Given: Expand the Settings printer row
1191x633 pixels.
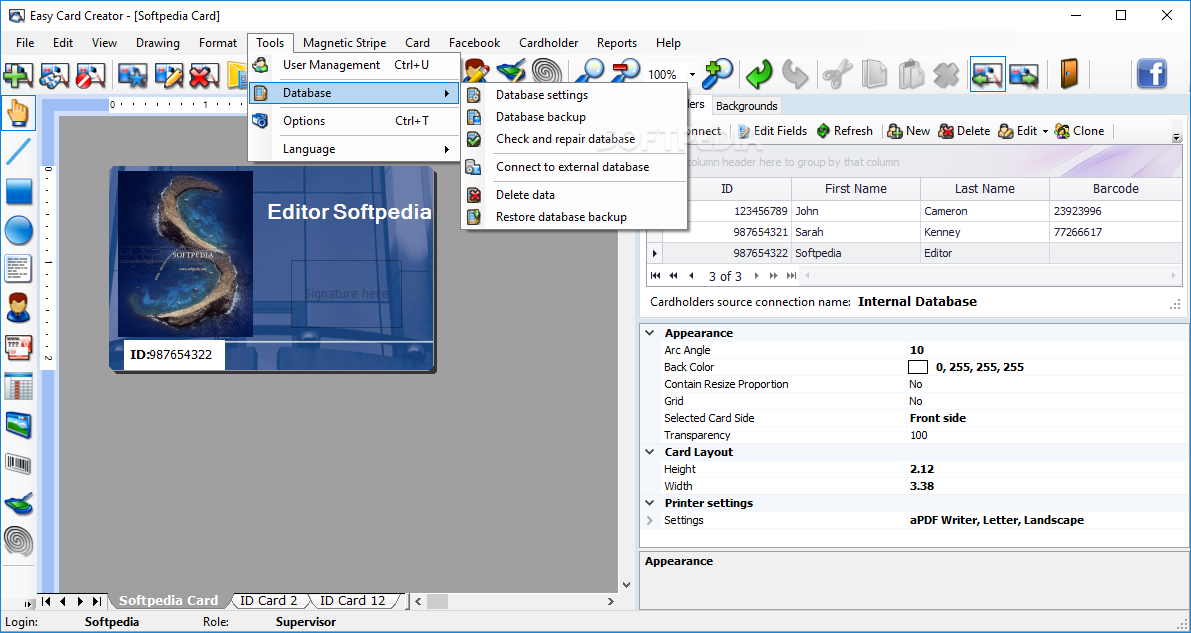Looking at the screenshot, I should (x=649, y=520).
